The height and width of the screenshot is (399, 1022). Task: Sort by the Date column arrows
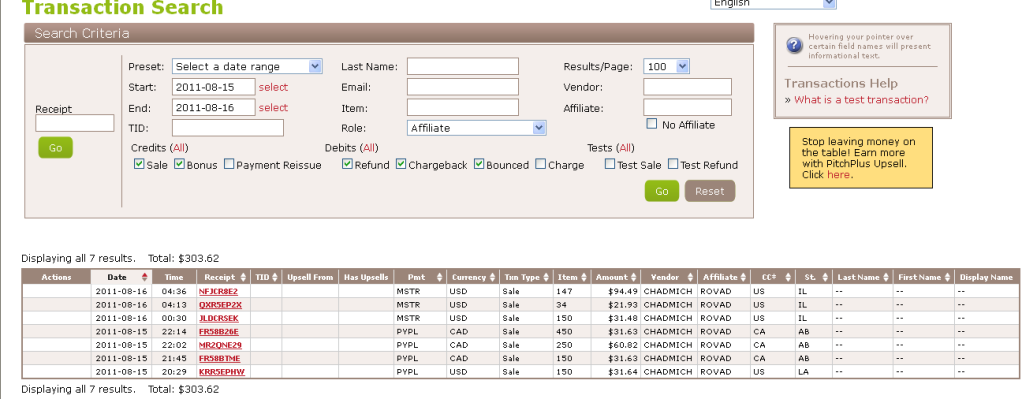[x=145, y=277]
